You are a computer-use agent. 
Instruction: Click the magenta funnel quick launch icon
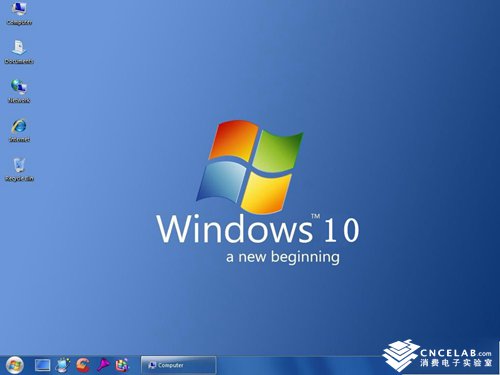(103, 365)
